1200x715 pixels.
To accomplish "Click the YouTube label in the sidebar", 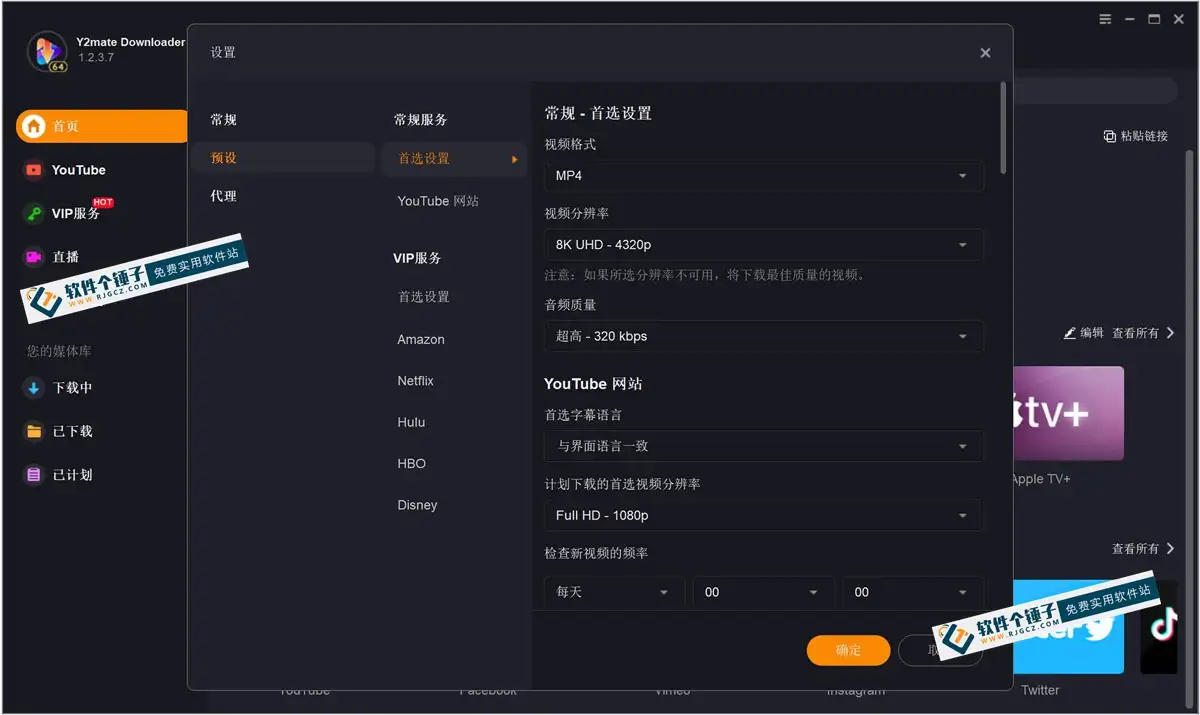I will coord(79,170).
